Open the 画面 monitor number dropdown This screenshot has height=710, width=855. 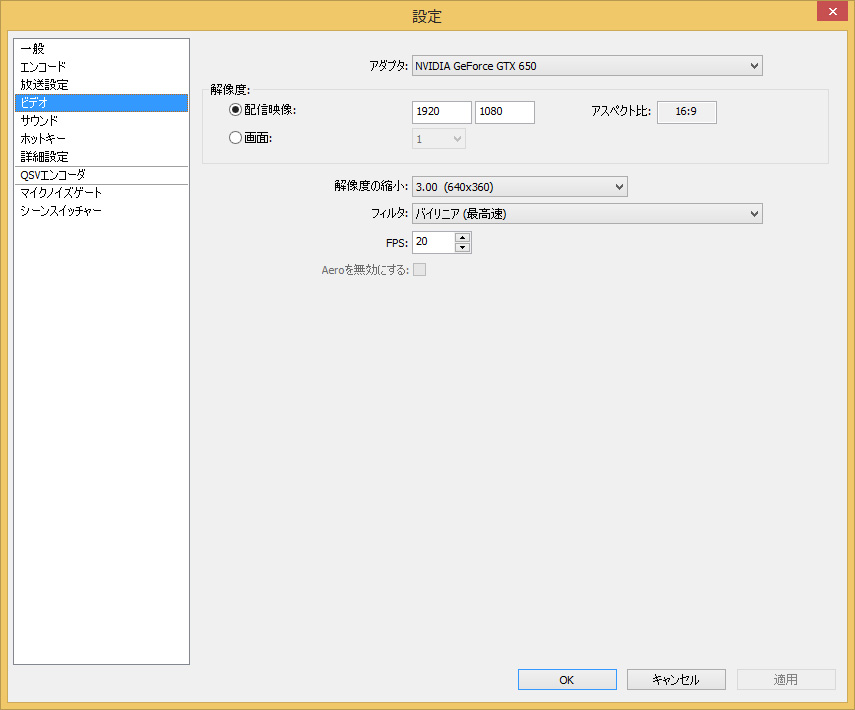[x=438, y=139]
